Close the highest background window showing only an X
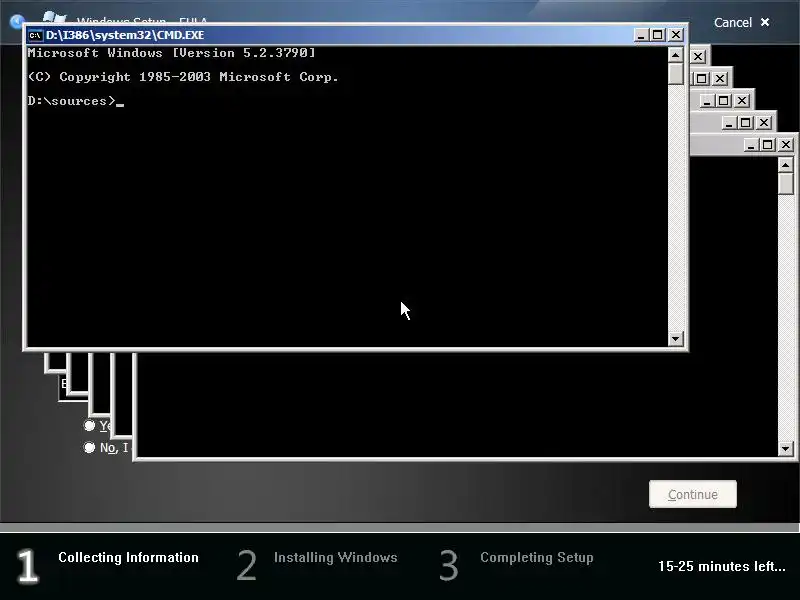This screenshot has width=800, height=600. (698, 57)
